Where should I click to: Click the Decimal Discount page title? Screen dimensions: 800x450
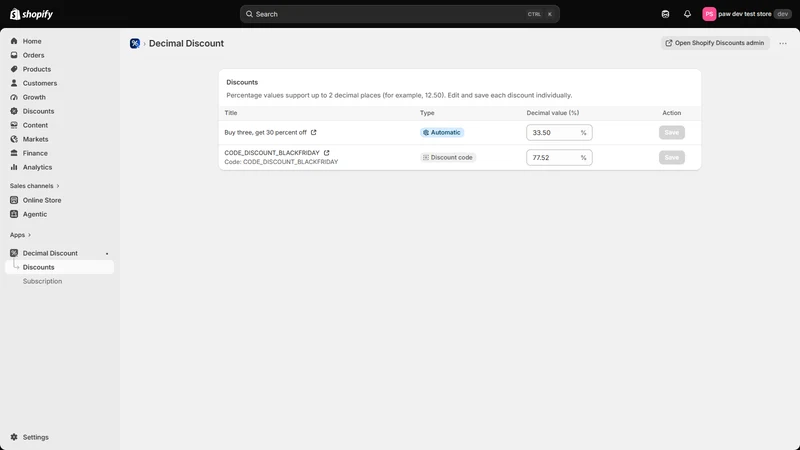(186, 43)
